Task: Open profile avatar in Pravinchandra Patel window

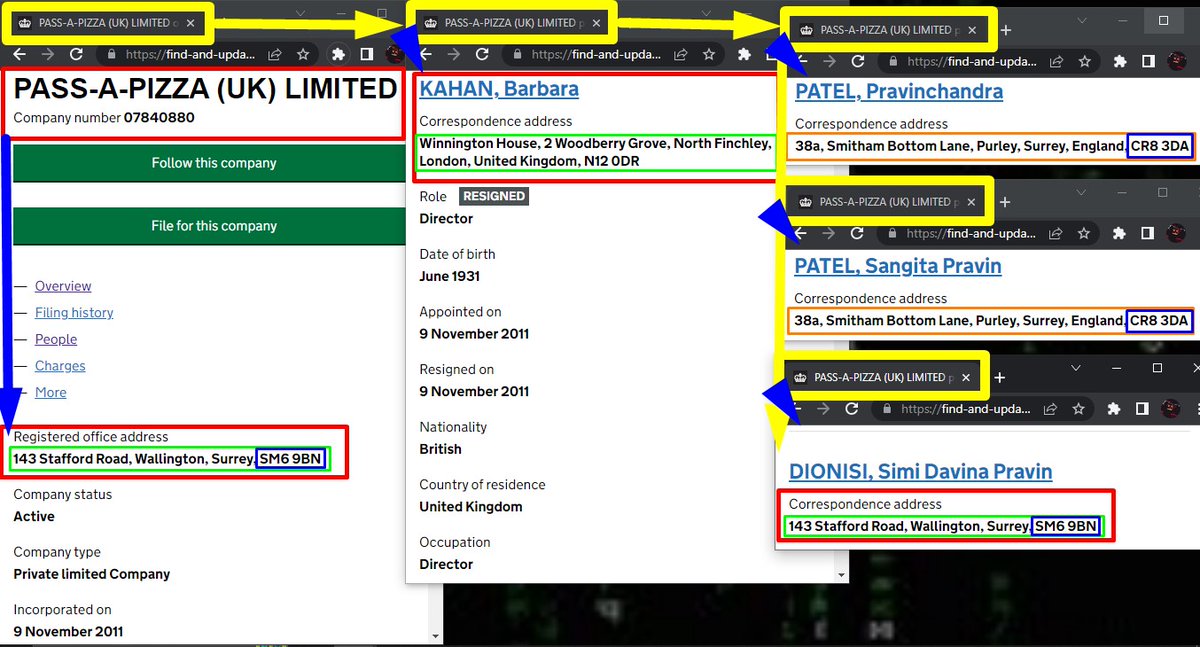Action: point(1176,61)
